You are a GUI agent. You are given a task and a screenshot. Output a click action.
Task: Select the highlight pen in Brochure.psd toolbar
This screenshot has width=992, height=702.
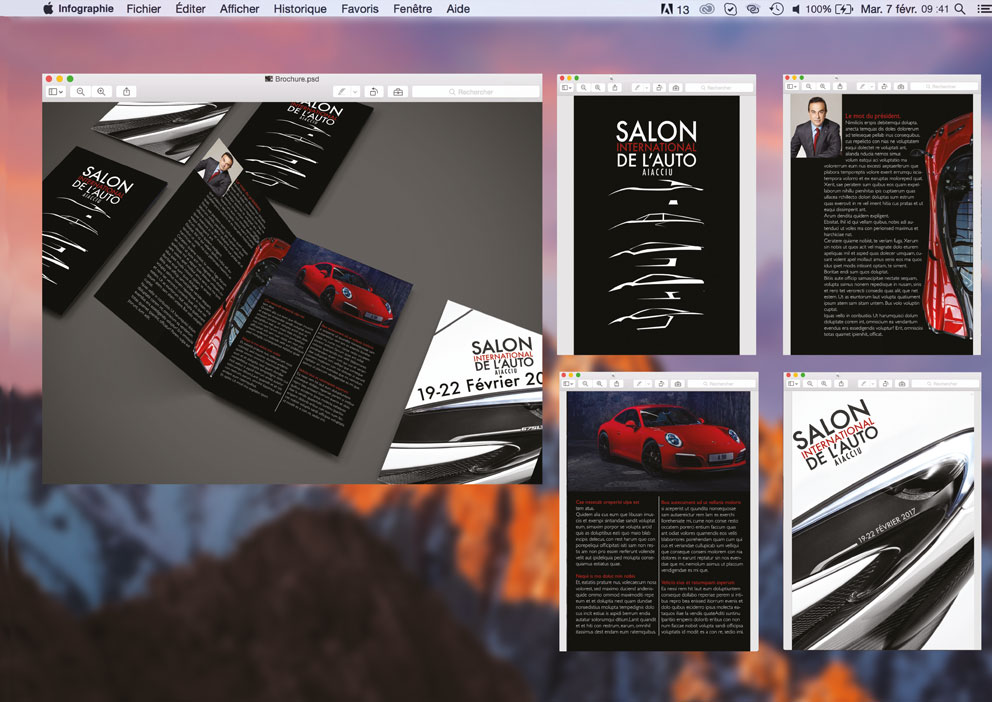342,92
